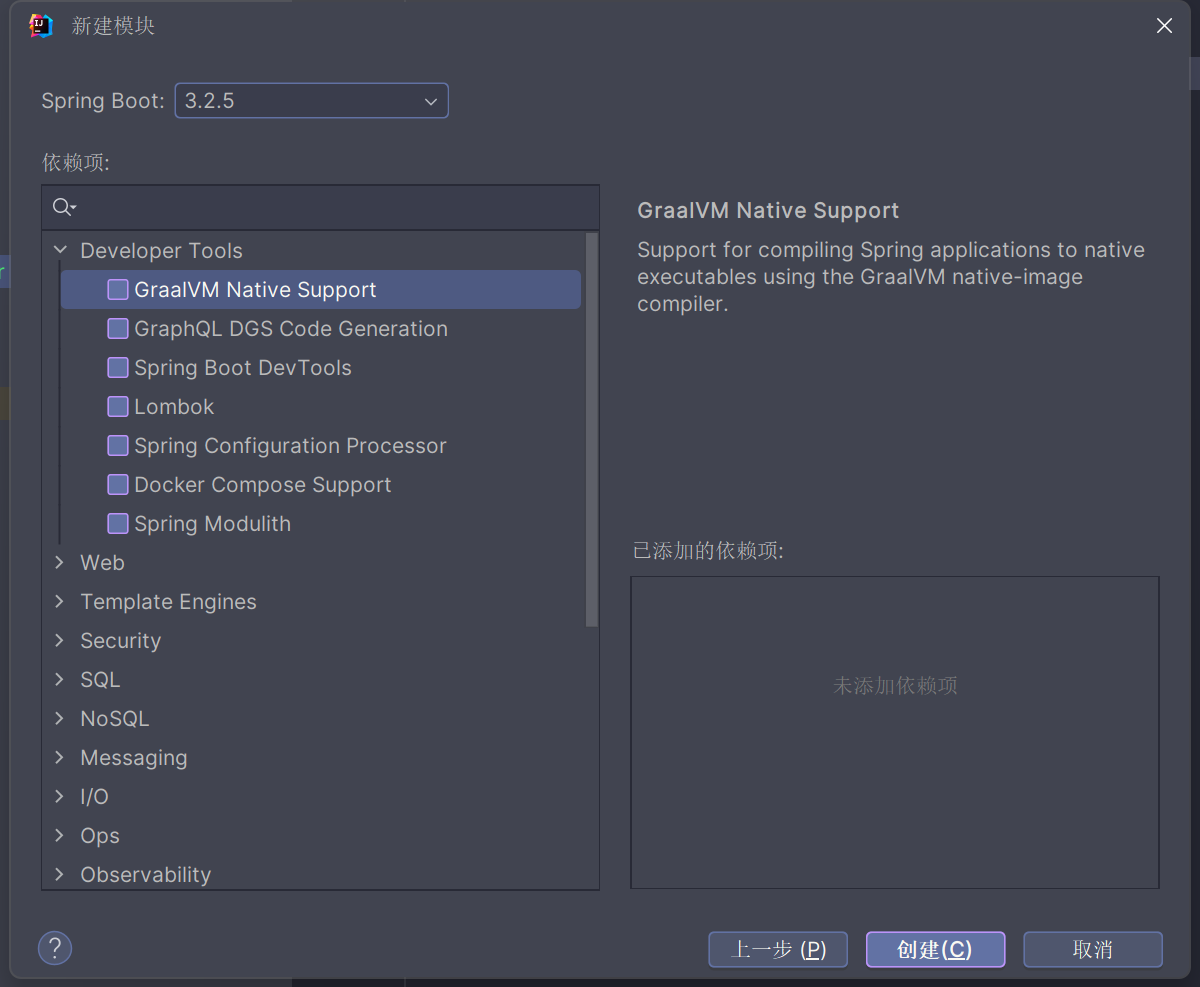Check the Lombok dependency checkbox
The width and height of the screenshot is (1200, 987).
point(118,407)
